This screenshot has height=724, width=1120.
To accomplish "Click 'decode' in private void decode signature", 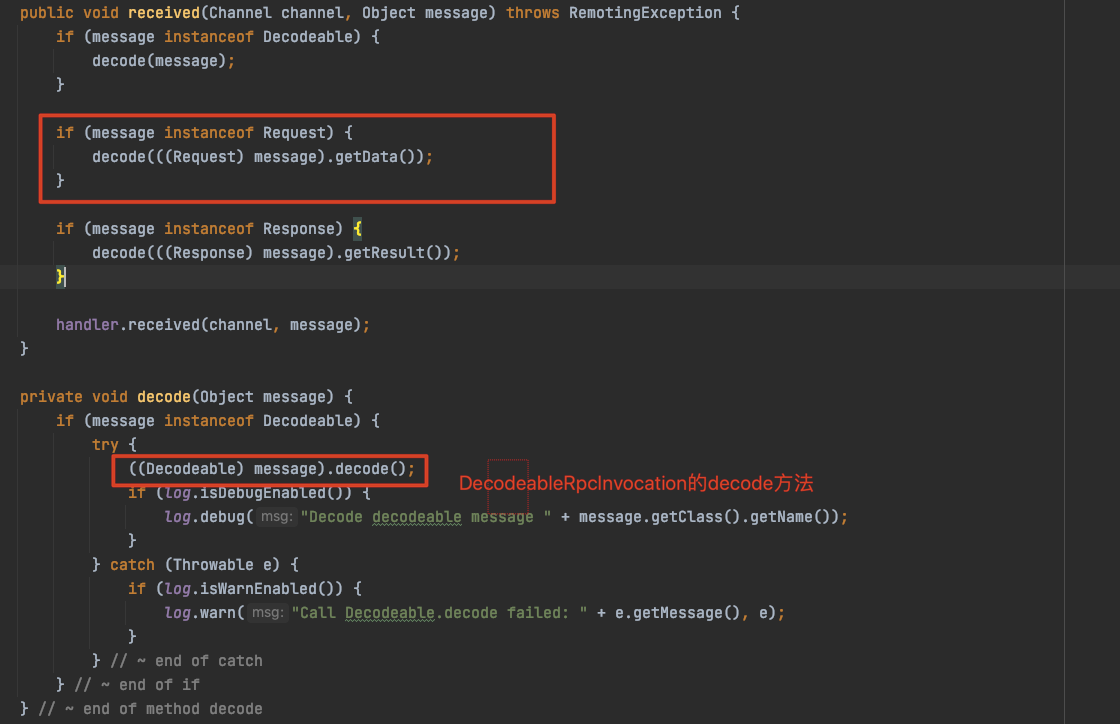I will (164, 396).
